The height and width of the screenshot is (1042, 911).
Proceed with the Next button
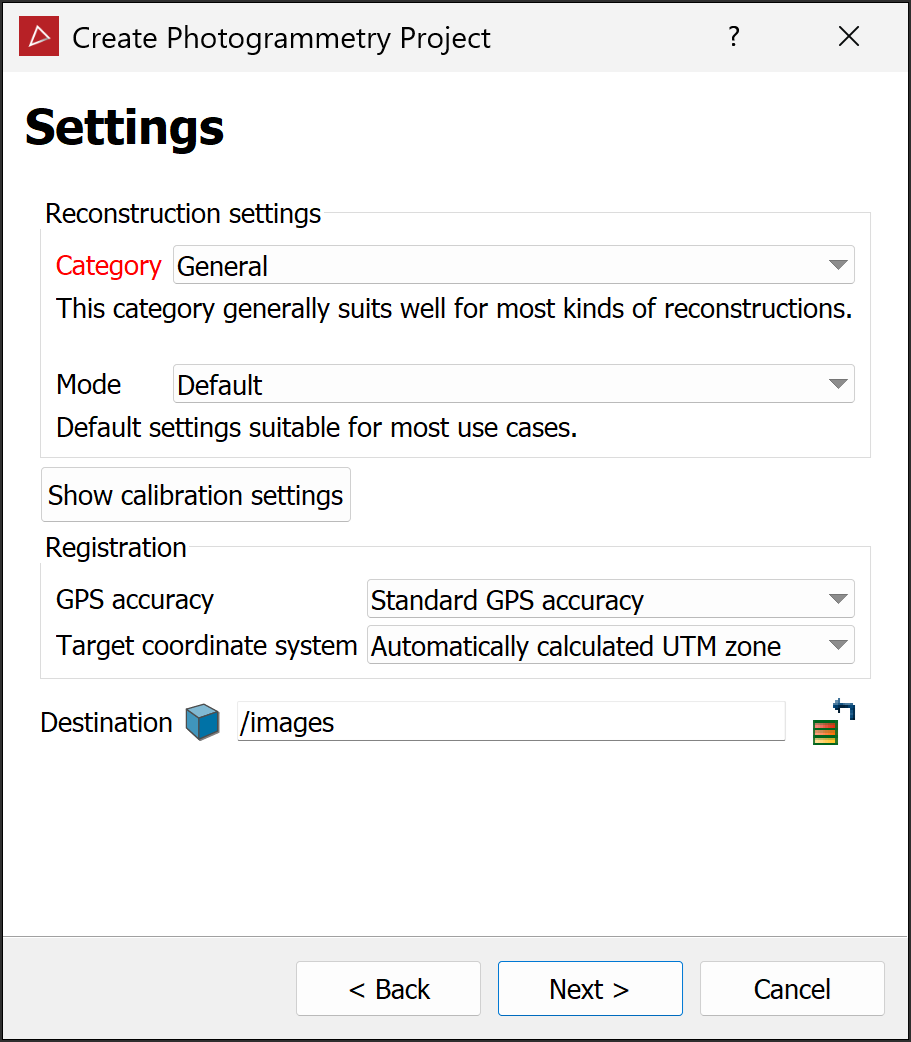590,989
